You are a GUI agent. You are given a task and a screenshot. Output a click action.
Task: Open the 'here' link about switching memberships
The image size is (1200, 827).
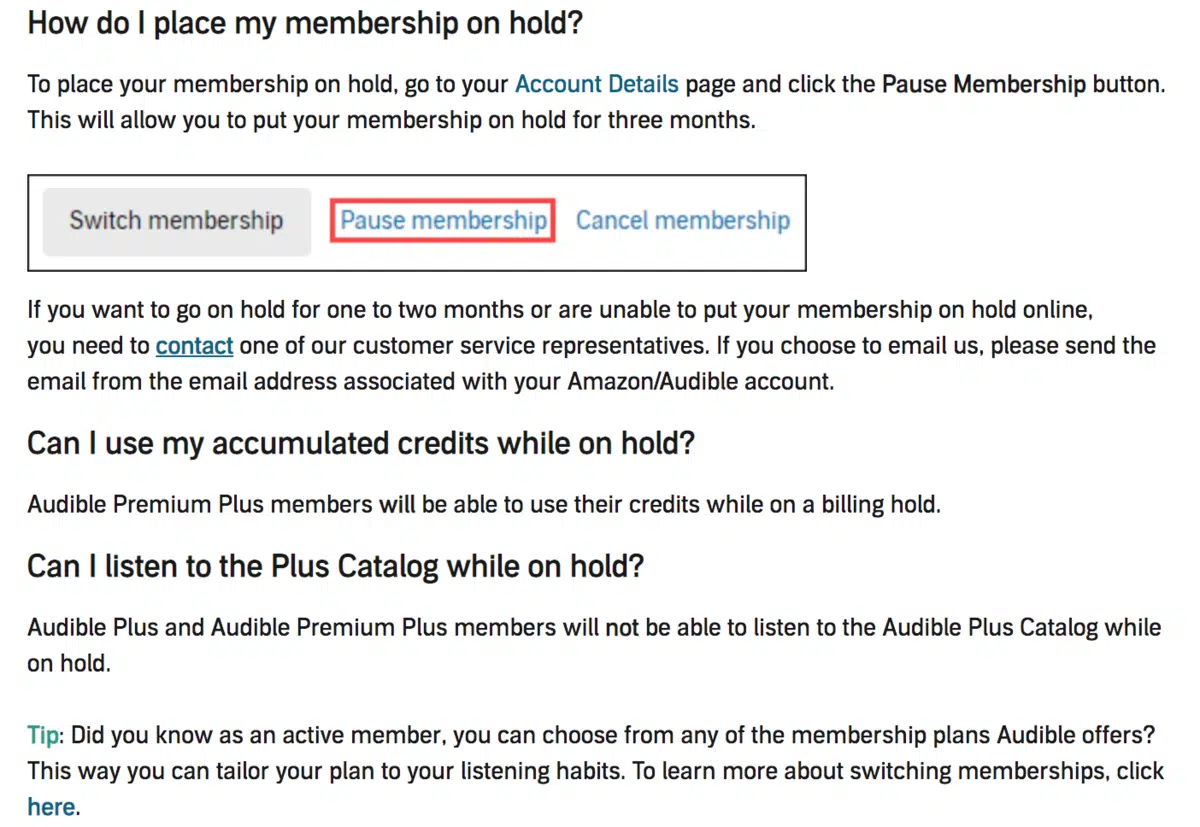point(51,806)
